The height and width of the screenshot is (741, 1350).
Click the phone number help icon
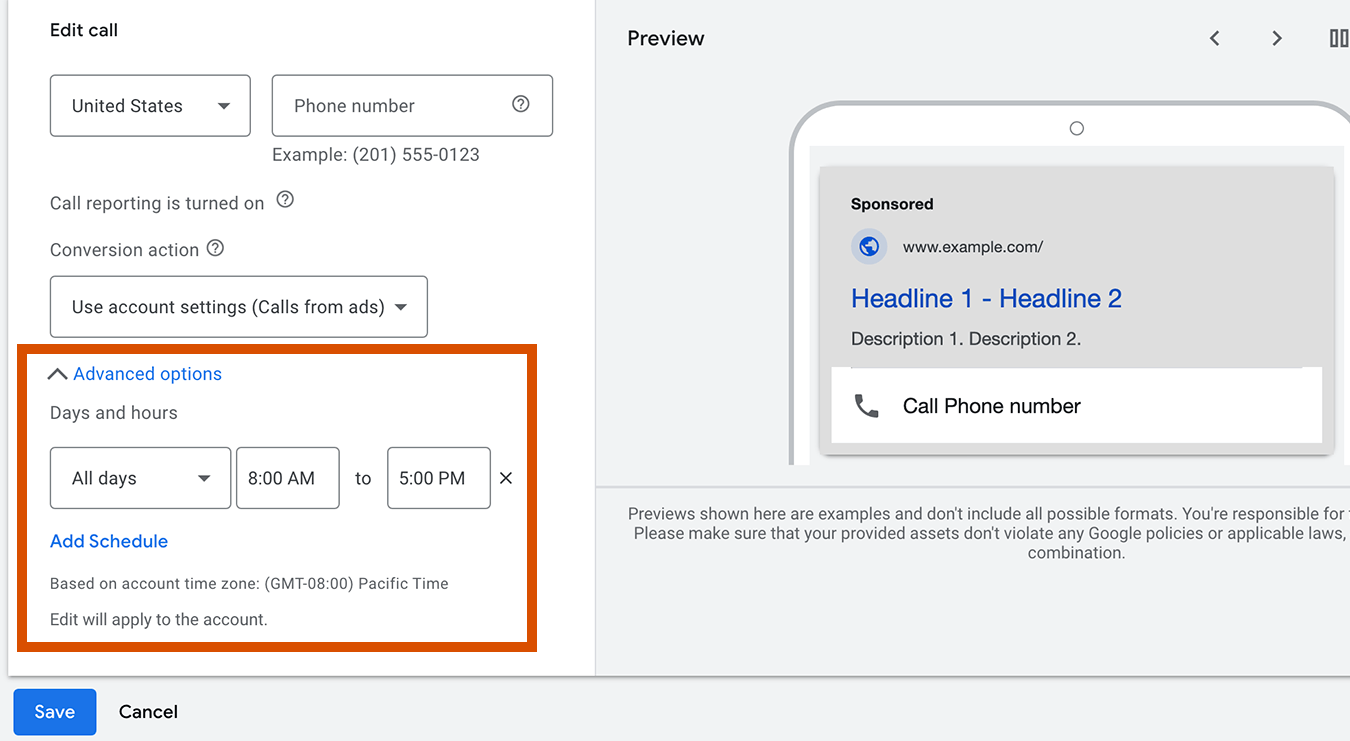click(520, 104)
